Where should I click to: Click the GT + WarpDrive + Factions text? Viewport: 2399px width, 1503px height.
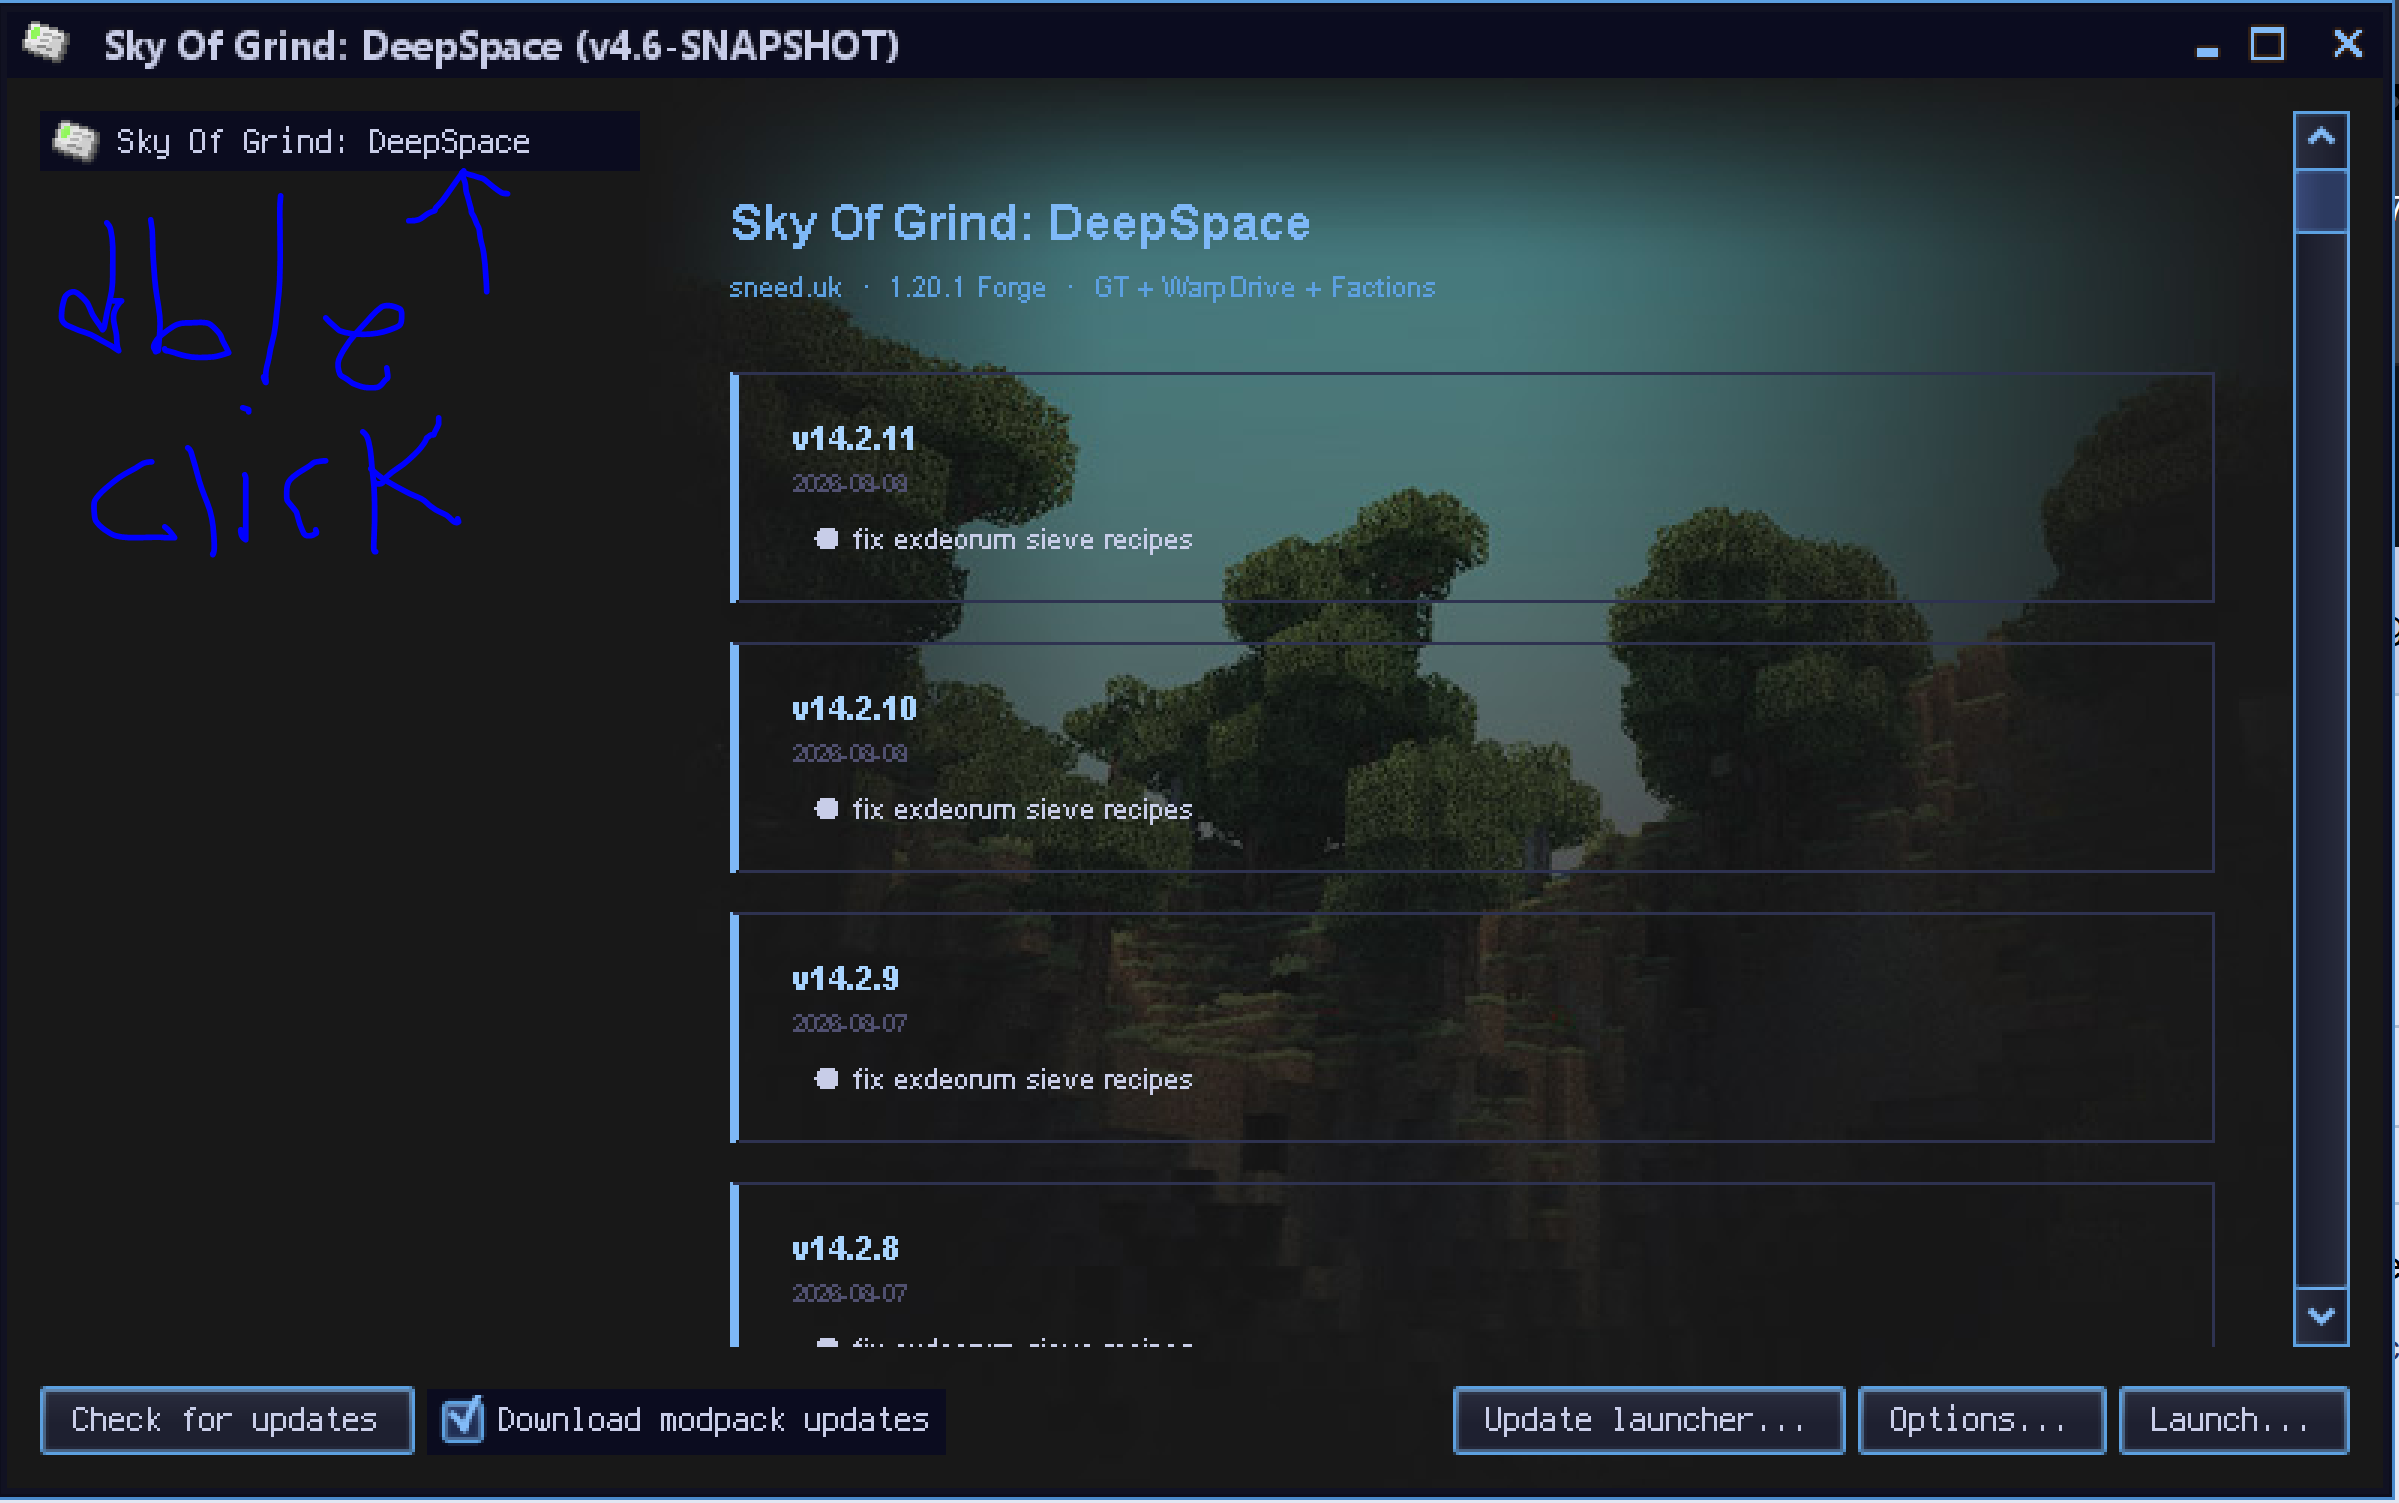(x=1265, y=288)
